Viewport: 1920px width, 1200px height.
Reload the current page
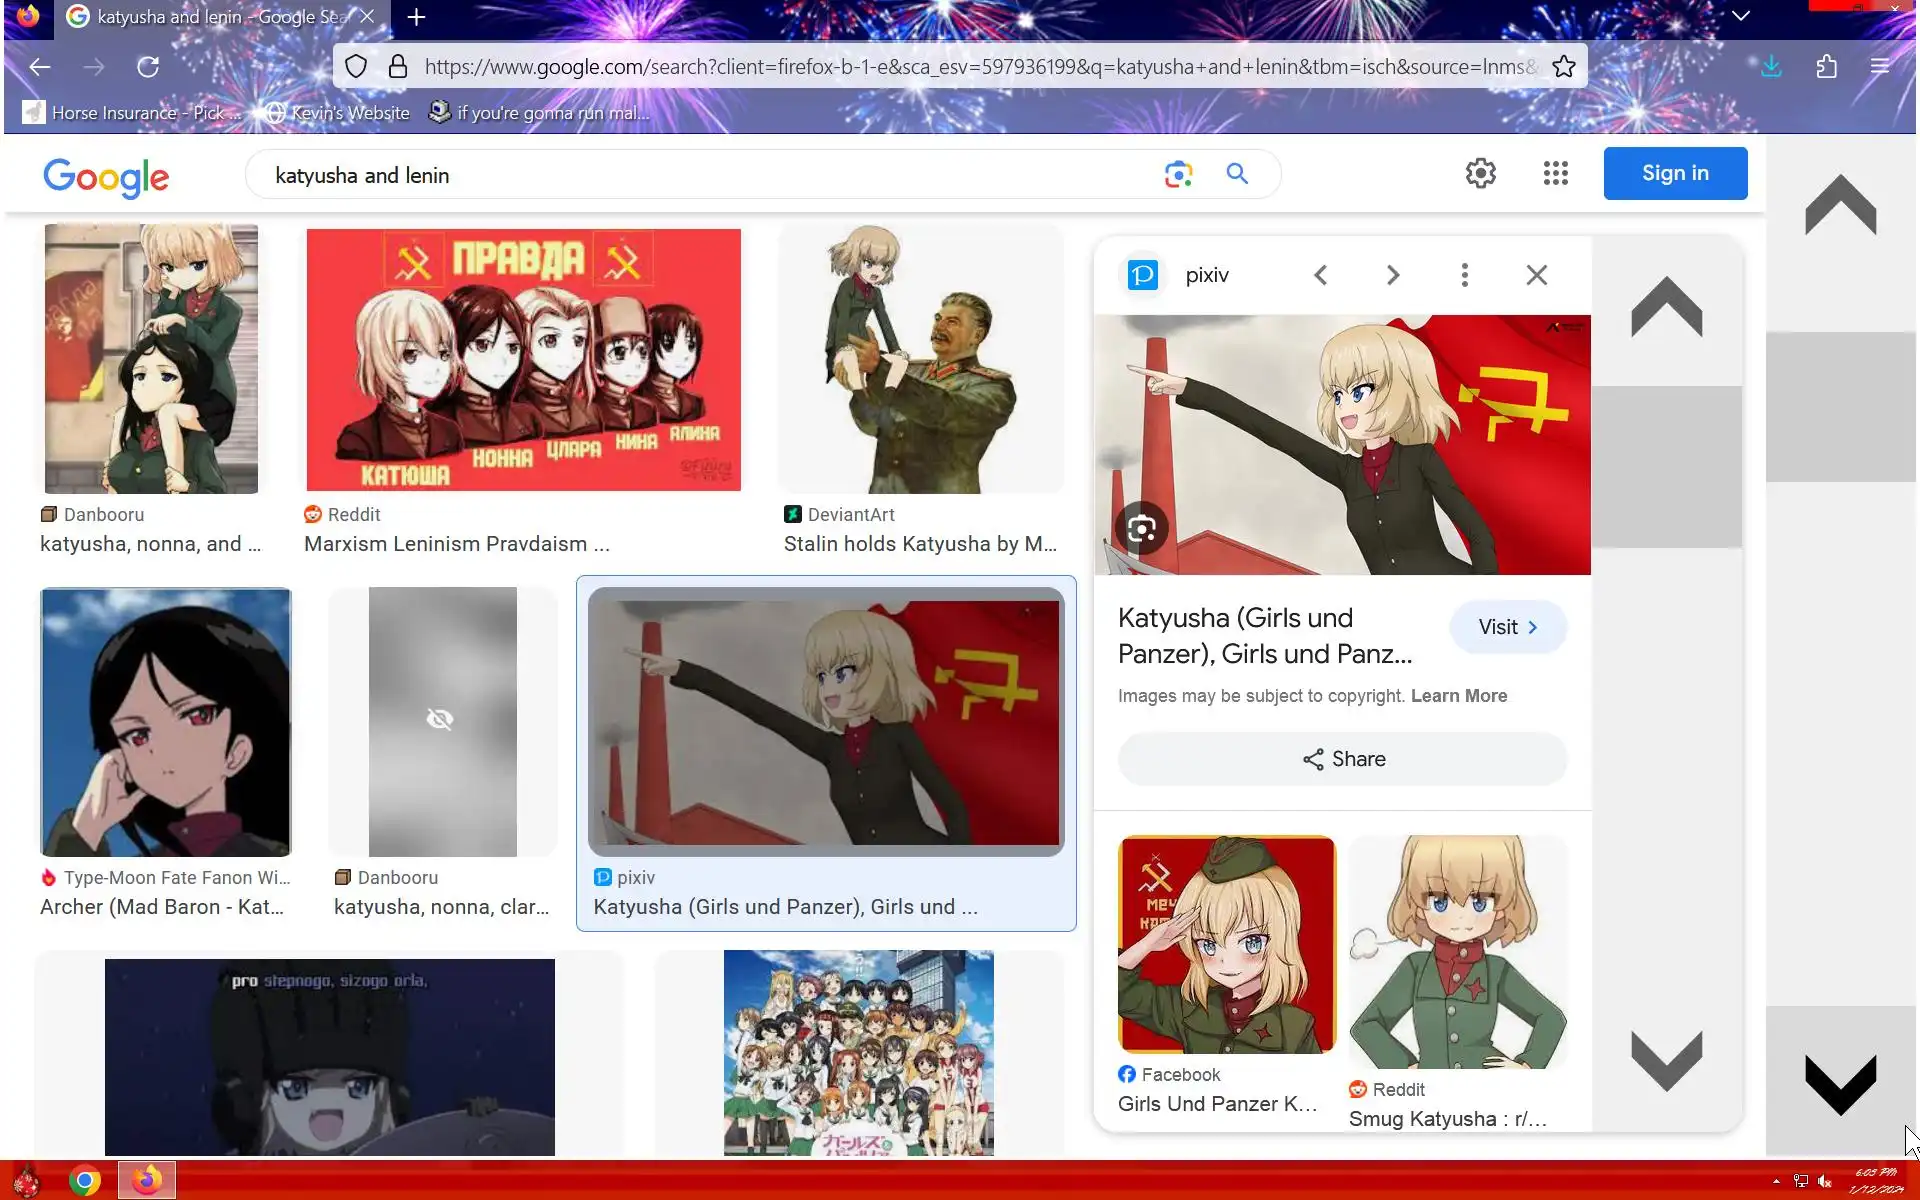click(x=148, y=67)
